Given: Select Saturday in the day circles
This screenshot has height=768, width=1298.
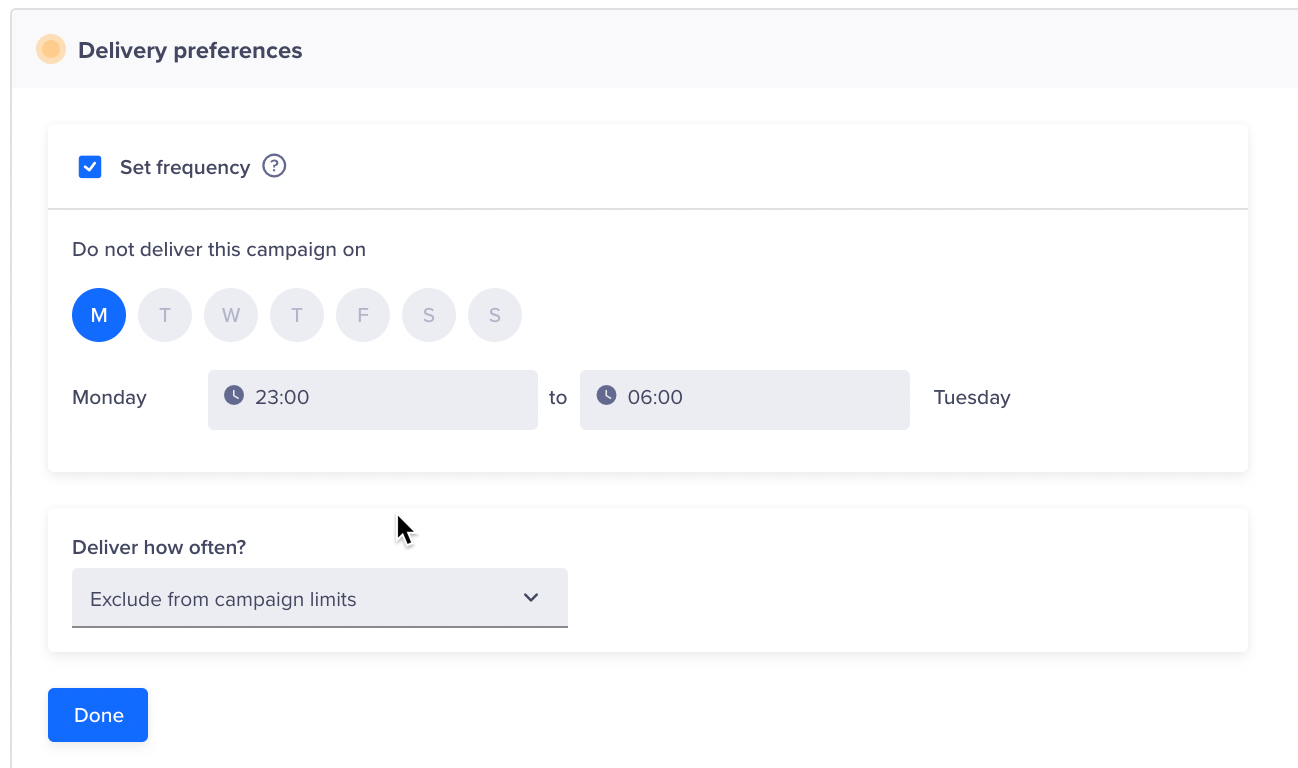Looking at the screenshot, I should tap(429, 315).
